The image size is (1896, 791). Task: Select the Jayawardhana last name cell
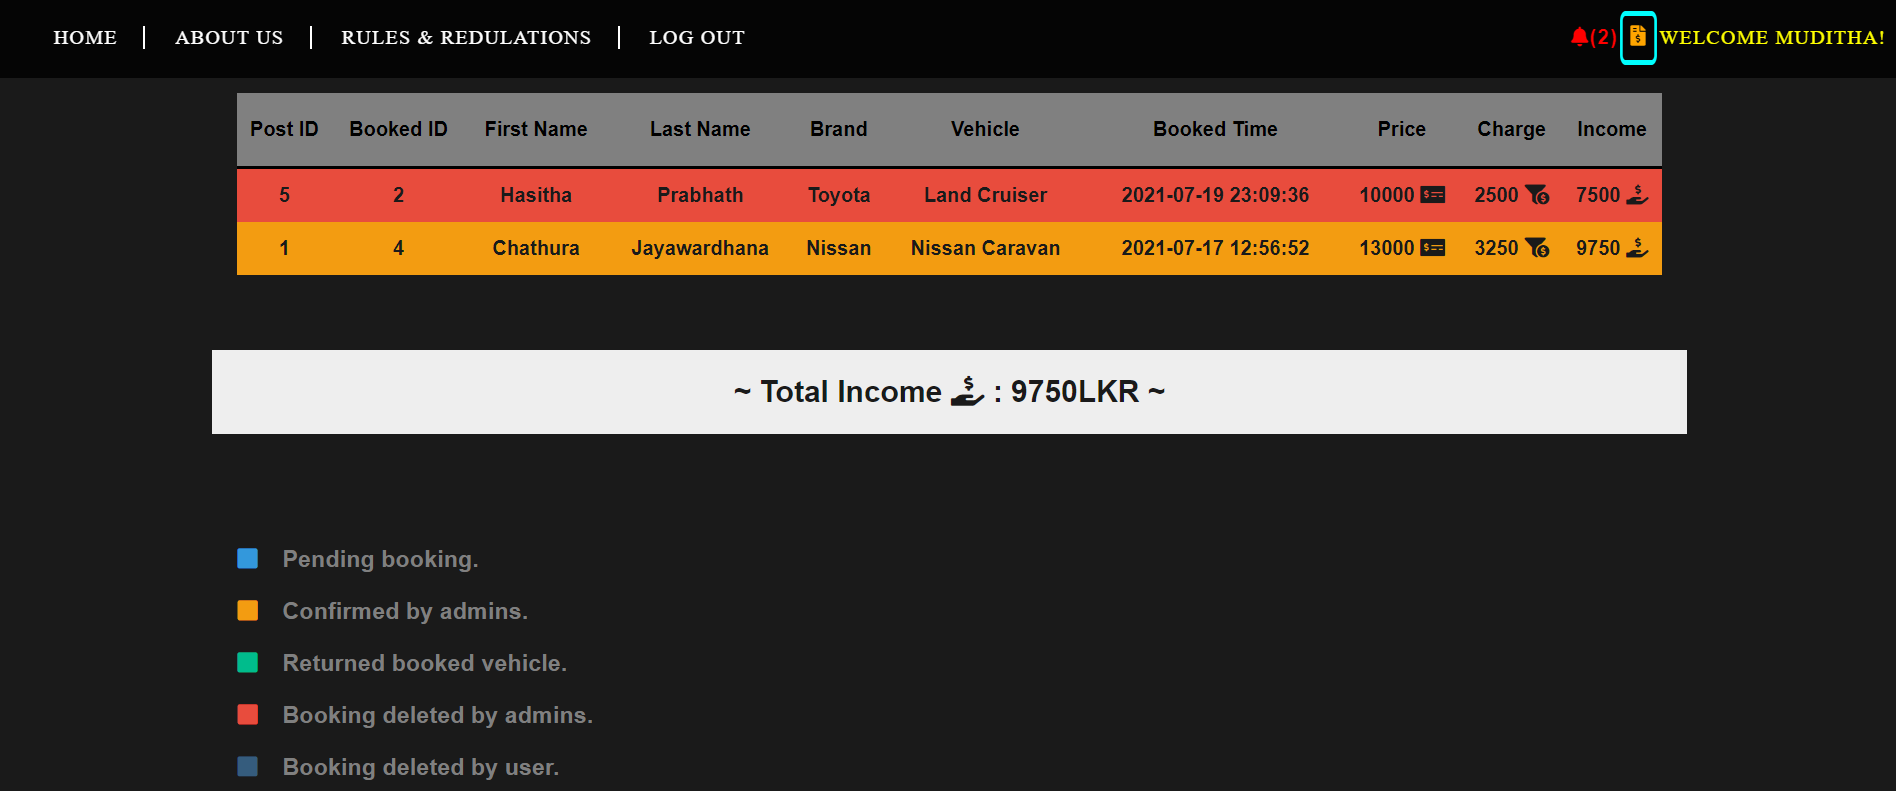pyautogui.click(x=700, y=248)
